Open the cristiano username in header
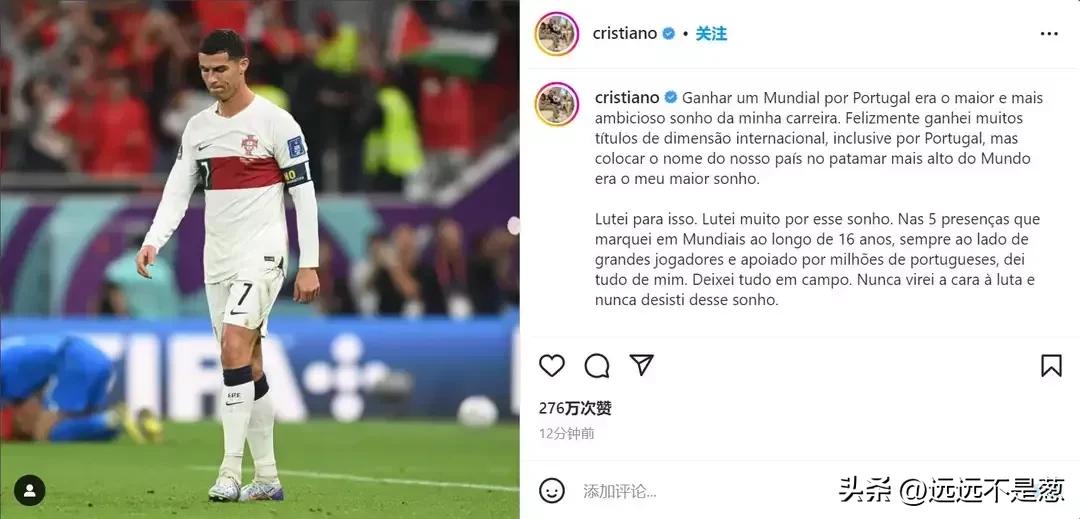1080x519 pixels. (x=625, y=34)
